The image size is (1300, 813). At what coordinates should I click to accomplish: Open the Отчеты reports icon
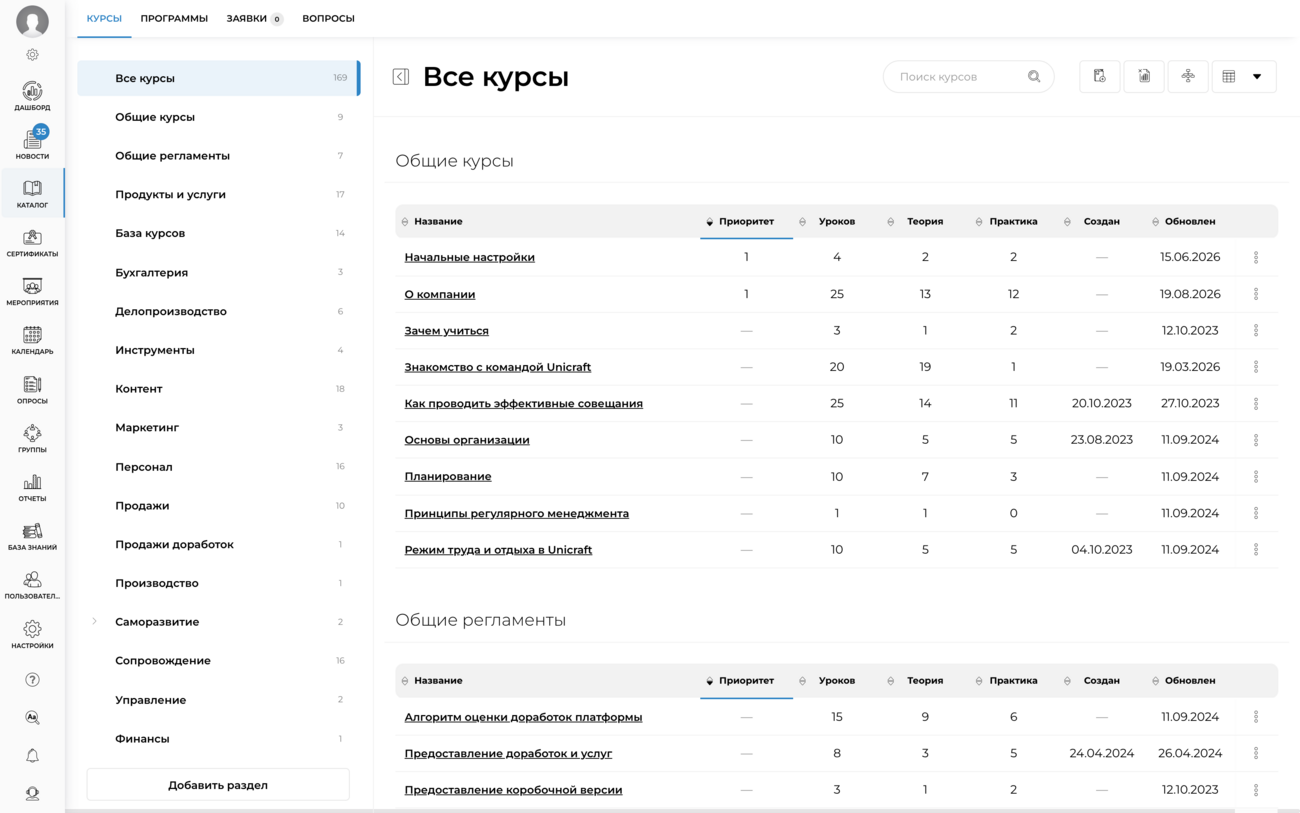[x=32, y=487]
